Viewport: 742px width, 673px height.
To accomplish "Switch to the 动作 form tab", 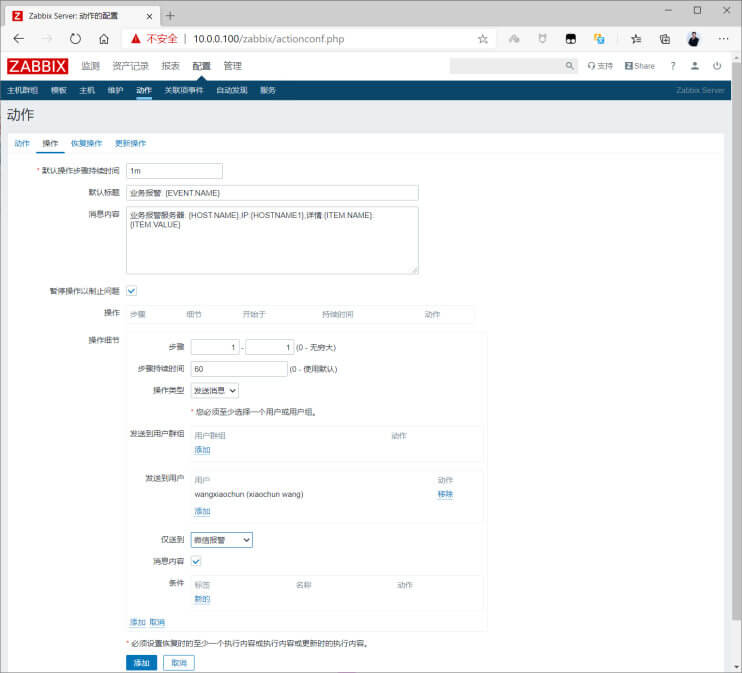I will pyautogui.click(x=22, y=143).
